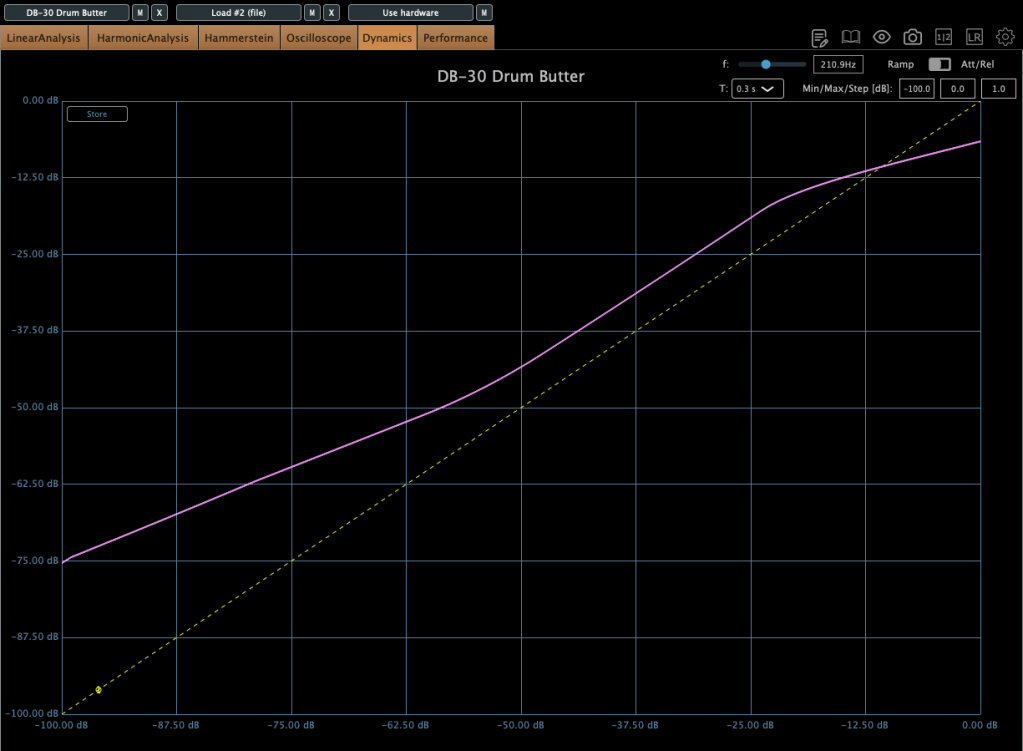Open the Load #2 (file) selector

pos(238,13)
